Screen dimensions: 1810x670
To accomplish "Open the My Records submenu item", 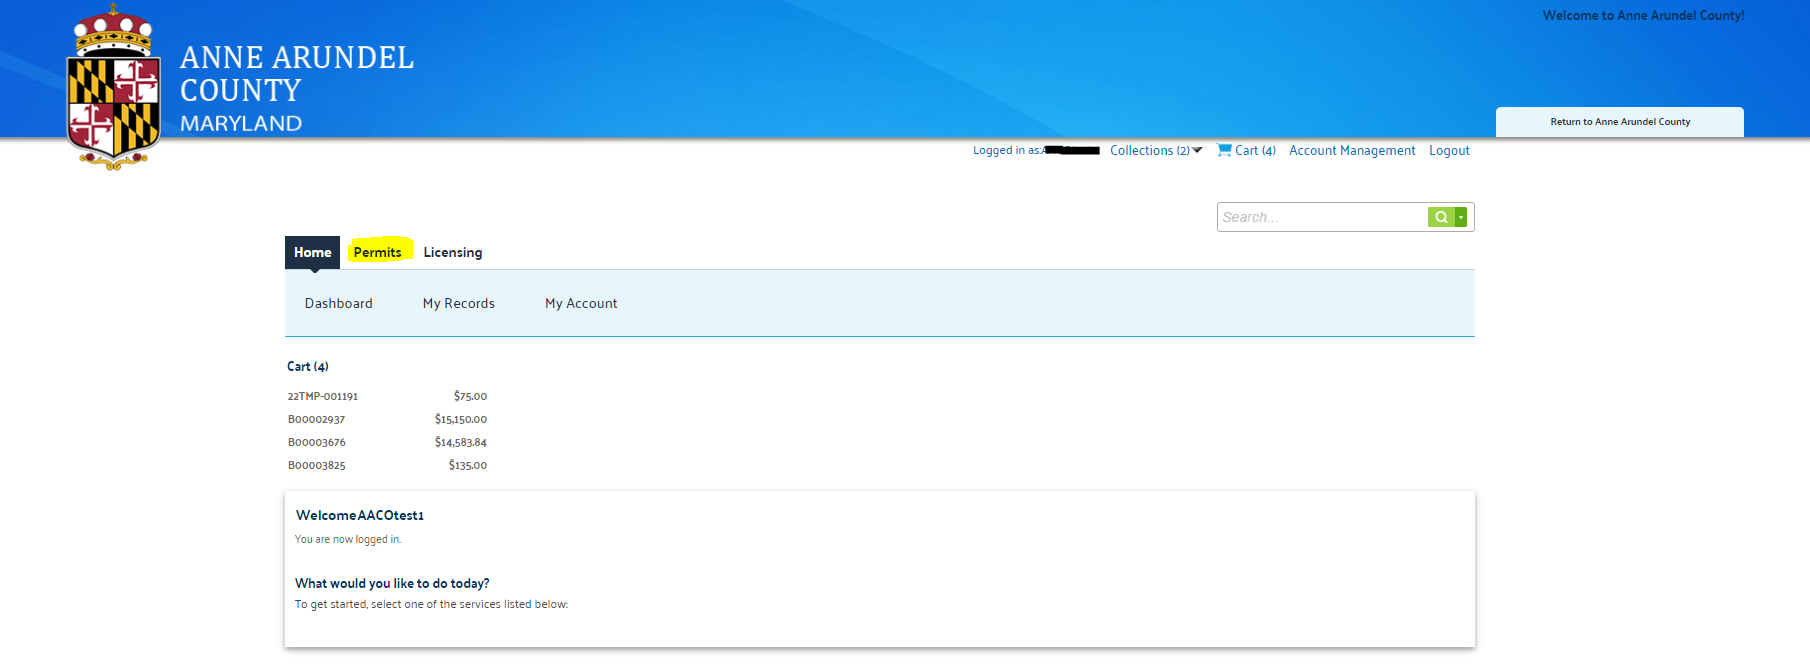I will [458, 303].
